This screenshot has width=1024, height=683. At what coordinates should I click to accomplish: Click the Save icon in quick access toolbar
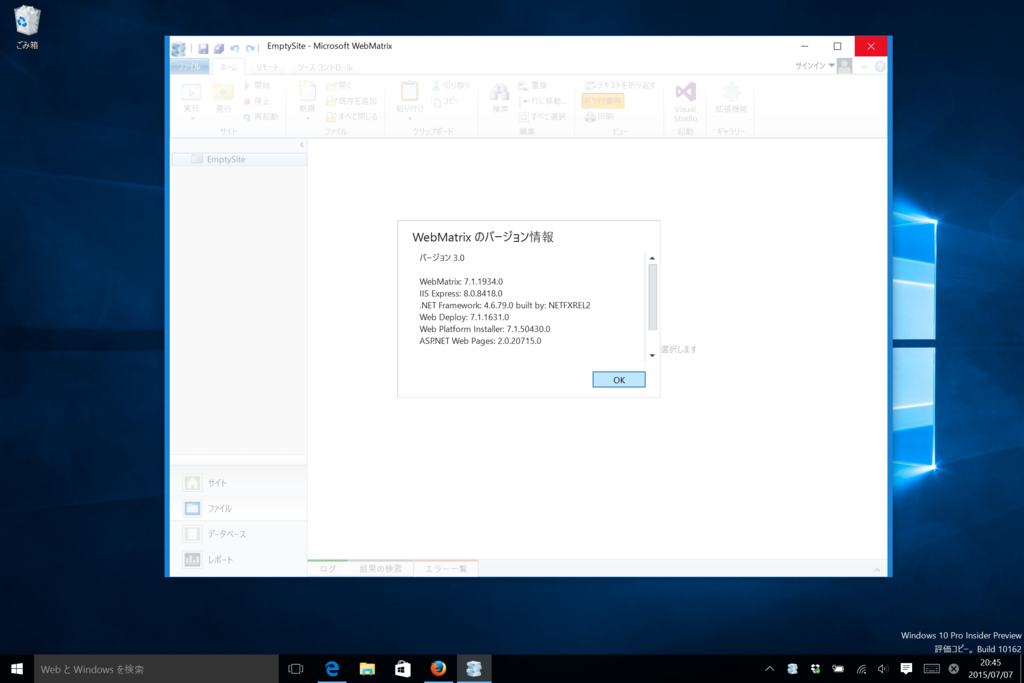[203, 48]
